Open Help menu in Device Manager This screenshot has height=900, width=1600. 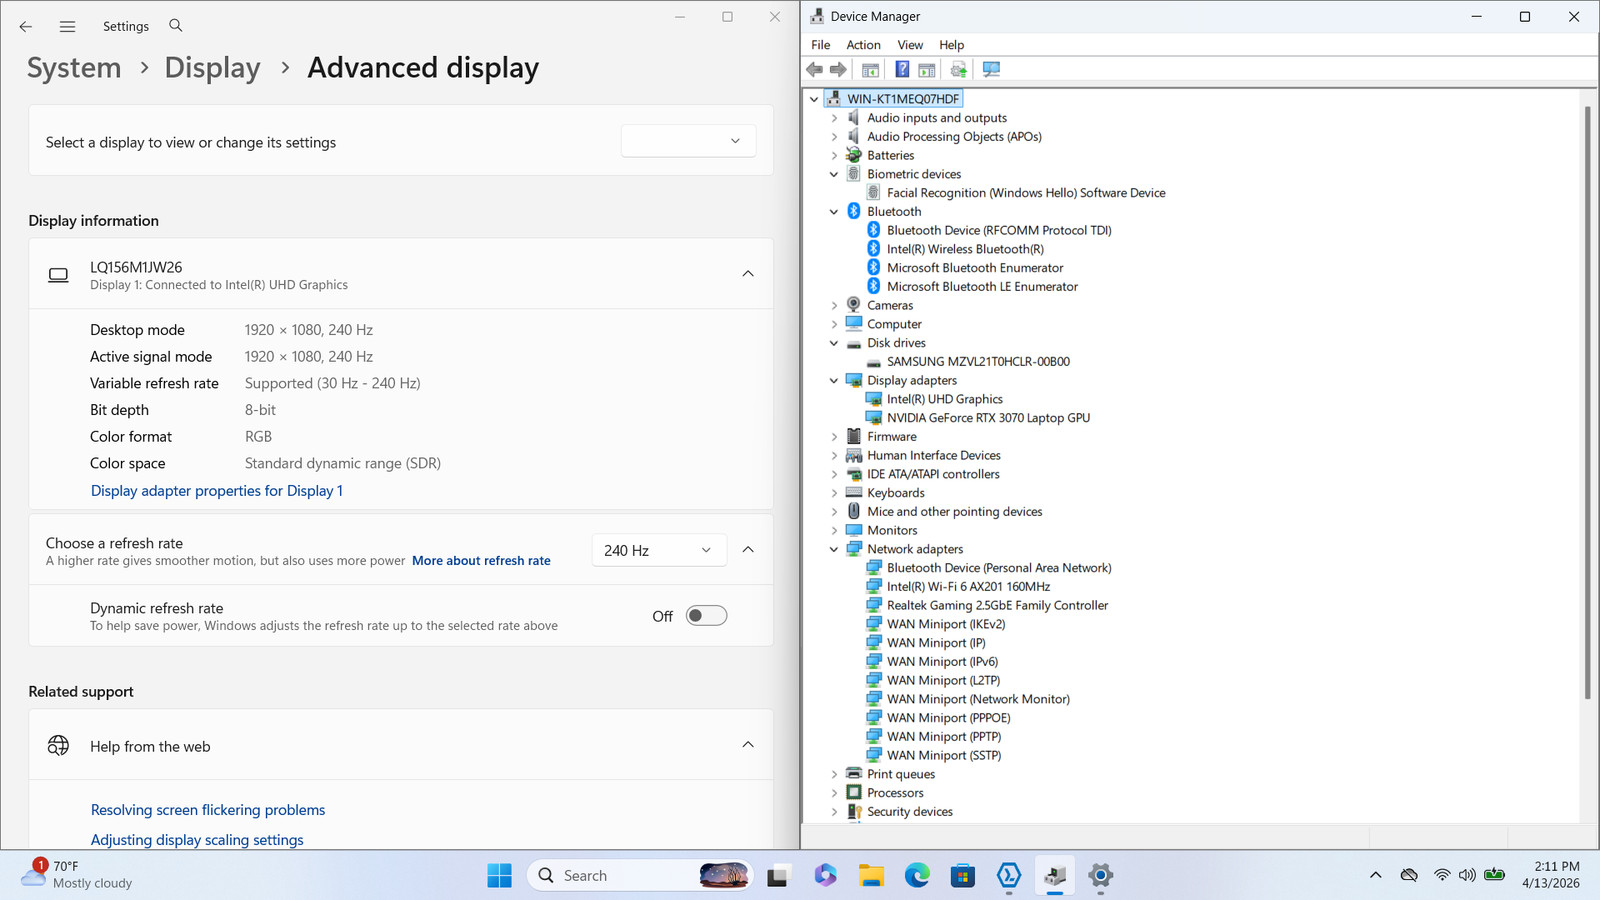pyautogui.click(x=951, y=45)
